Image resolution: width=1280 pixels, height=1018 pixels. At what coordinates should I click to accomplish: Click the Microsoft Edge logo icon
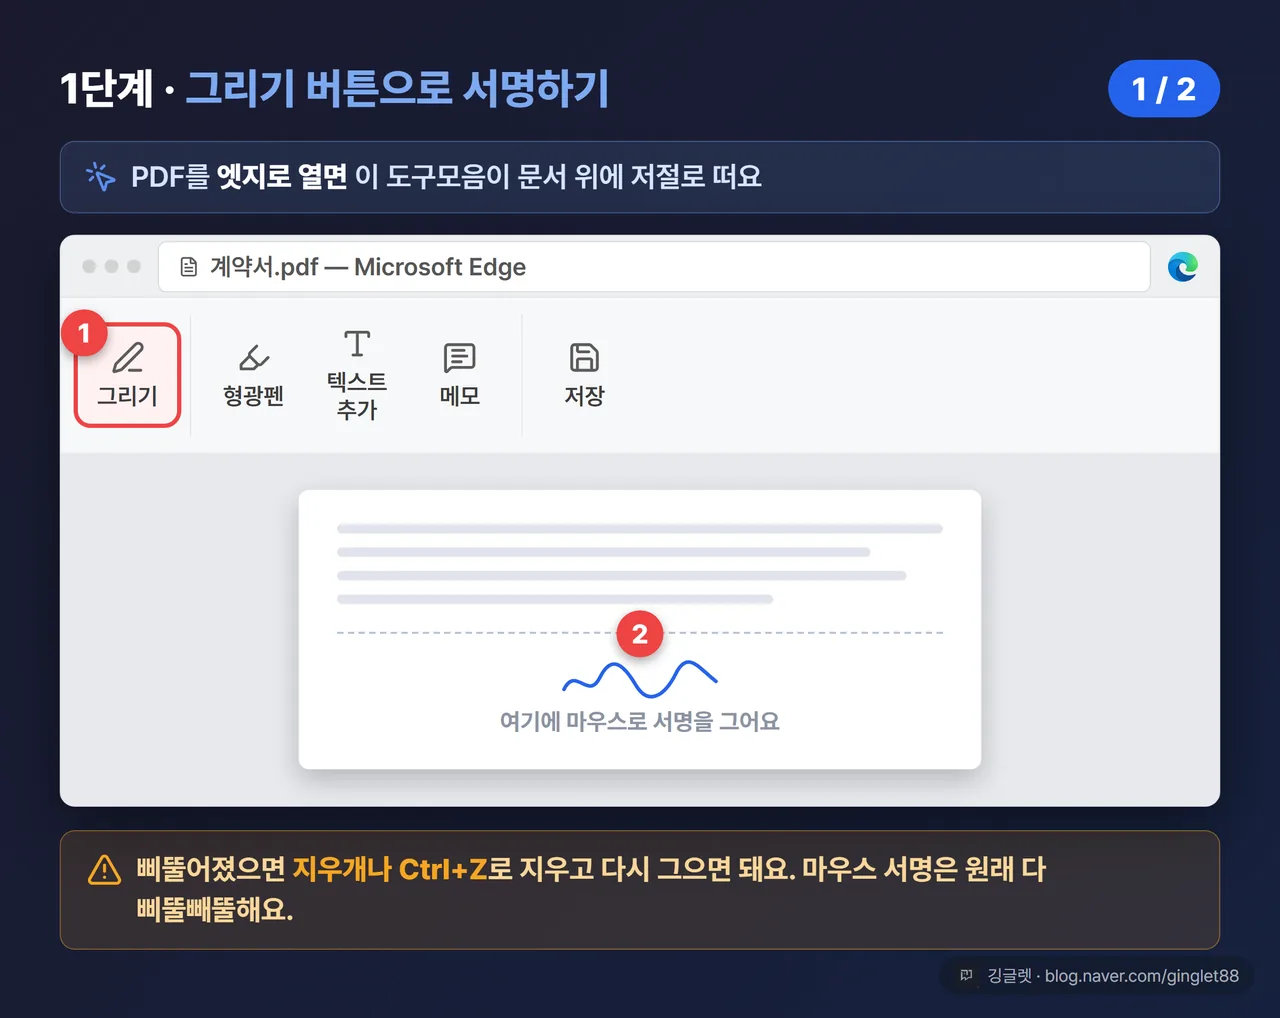point(1183,267)
